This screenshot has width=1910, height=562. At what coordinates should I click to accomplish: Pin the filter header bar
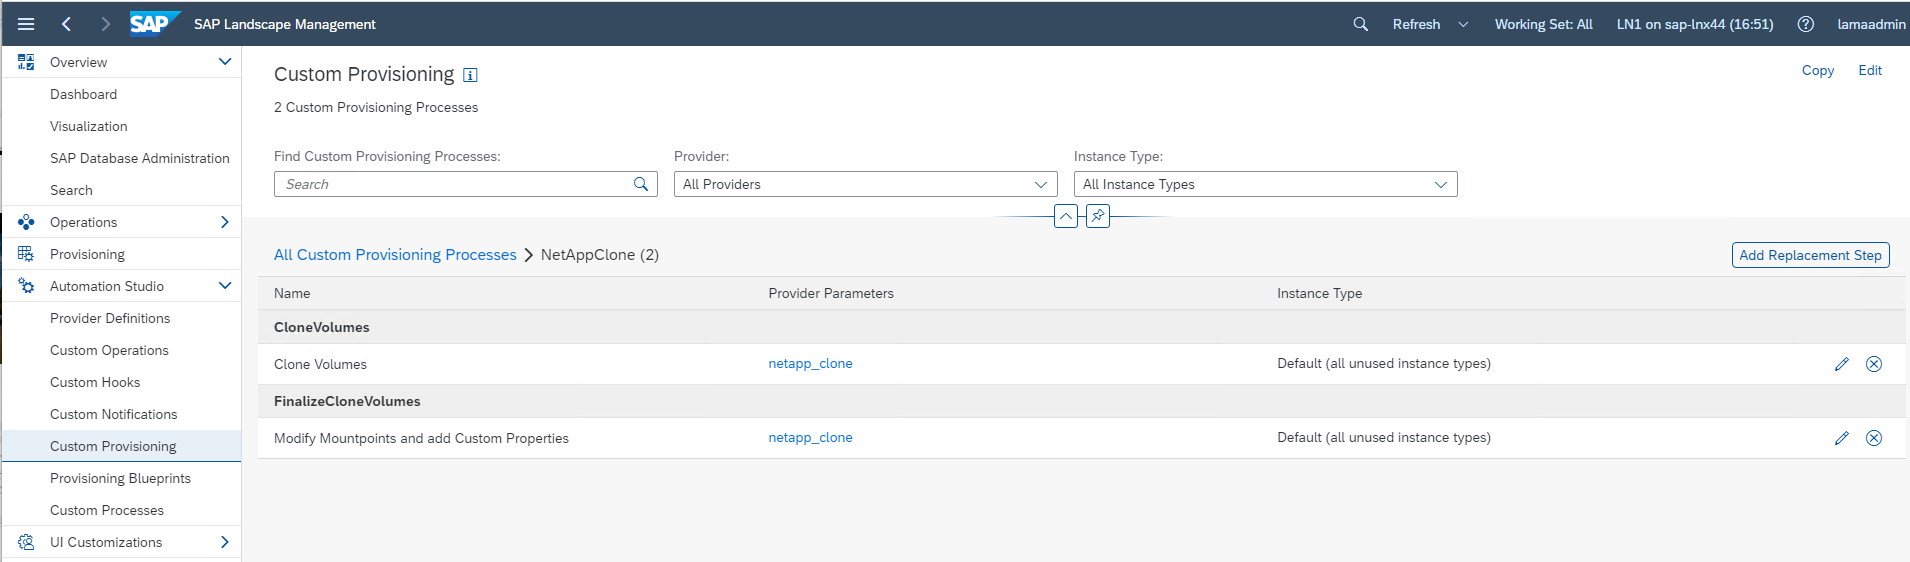coord(1097,216)
